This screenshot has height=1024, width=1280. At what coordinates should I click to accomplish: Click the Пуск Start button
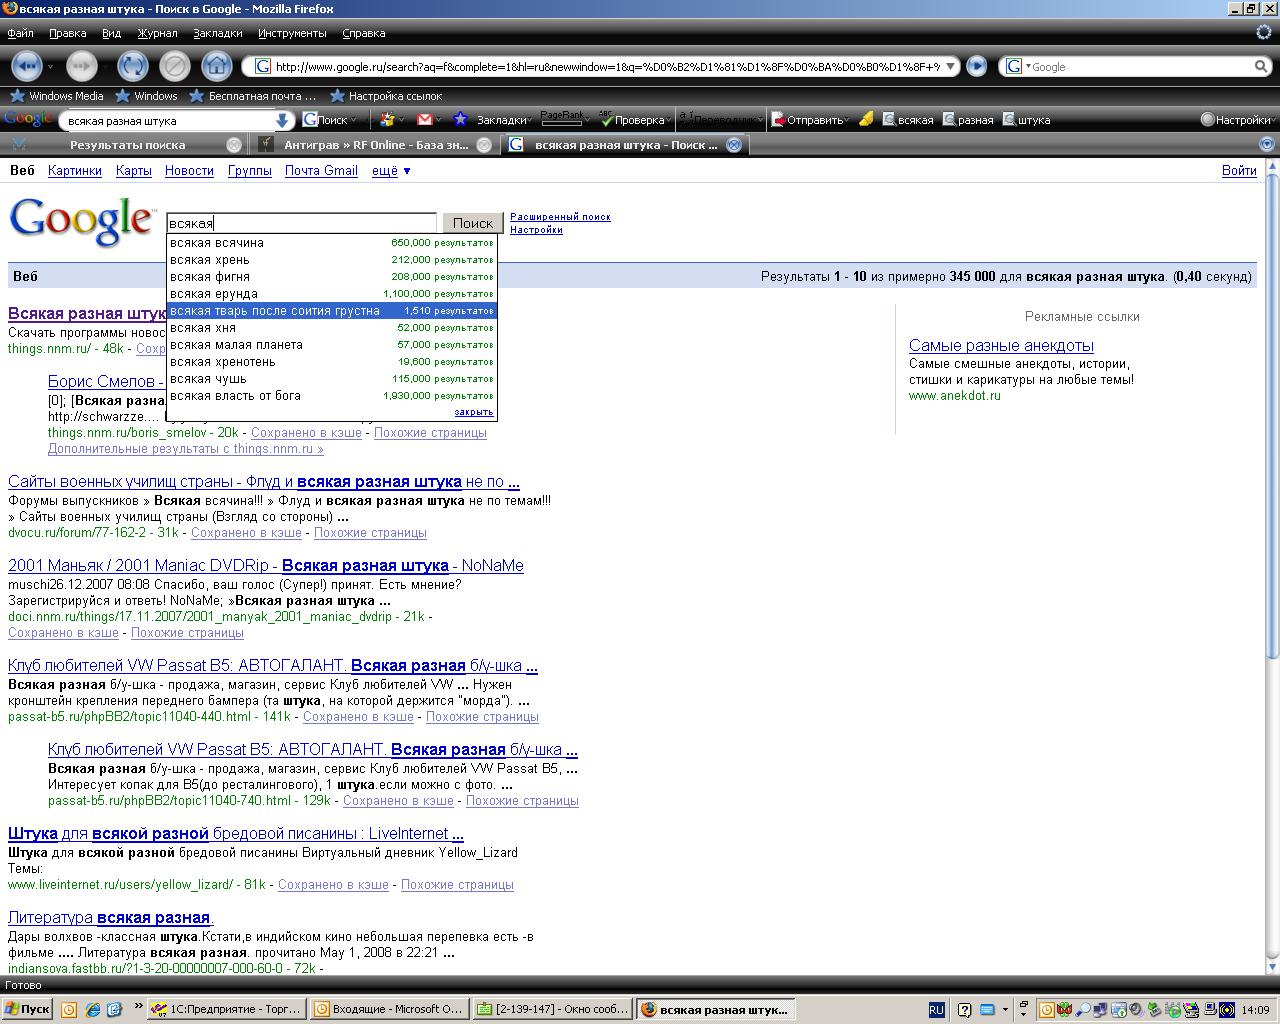(x=27, y=1009)
